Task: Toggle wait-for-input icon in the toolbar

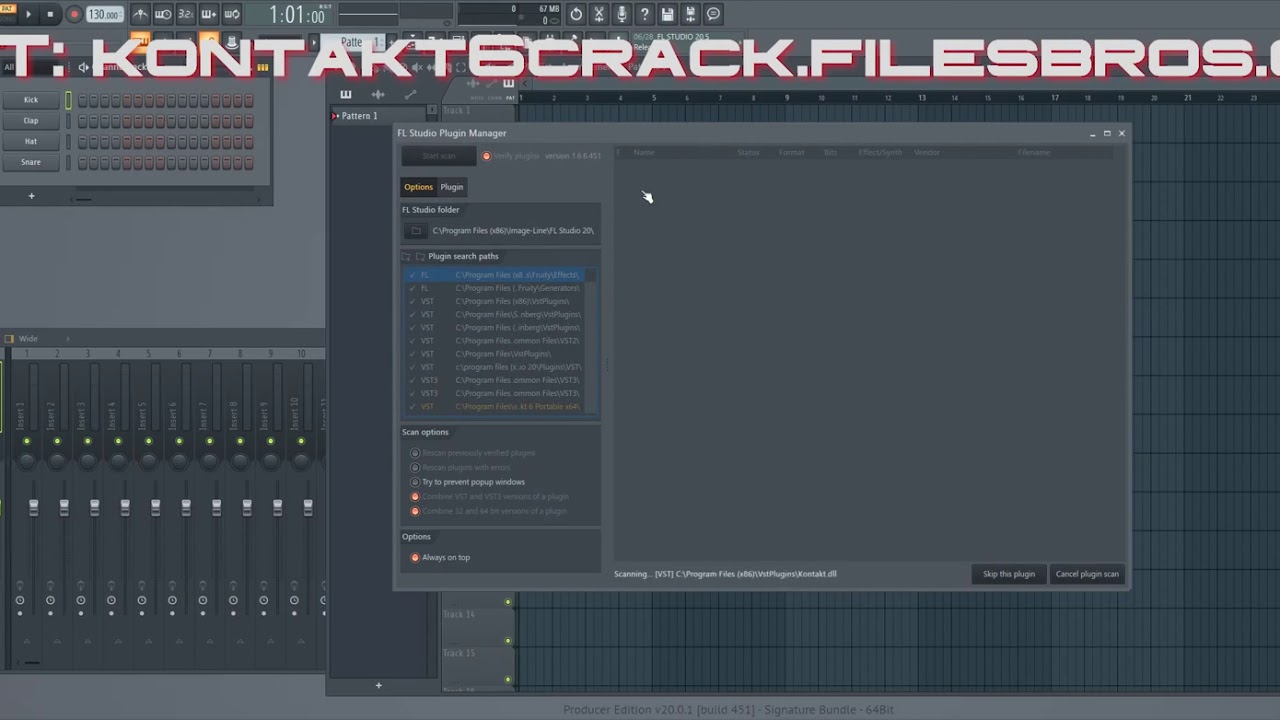Action: pos(163,14)
